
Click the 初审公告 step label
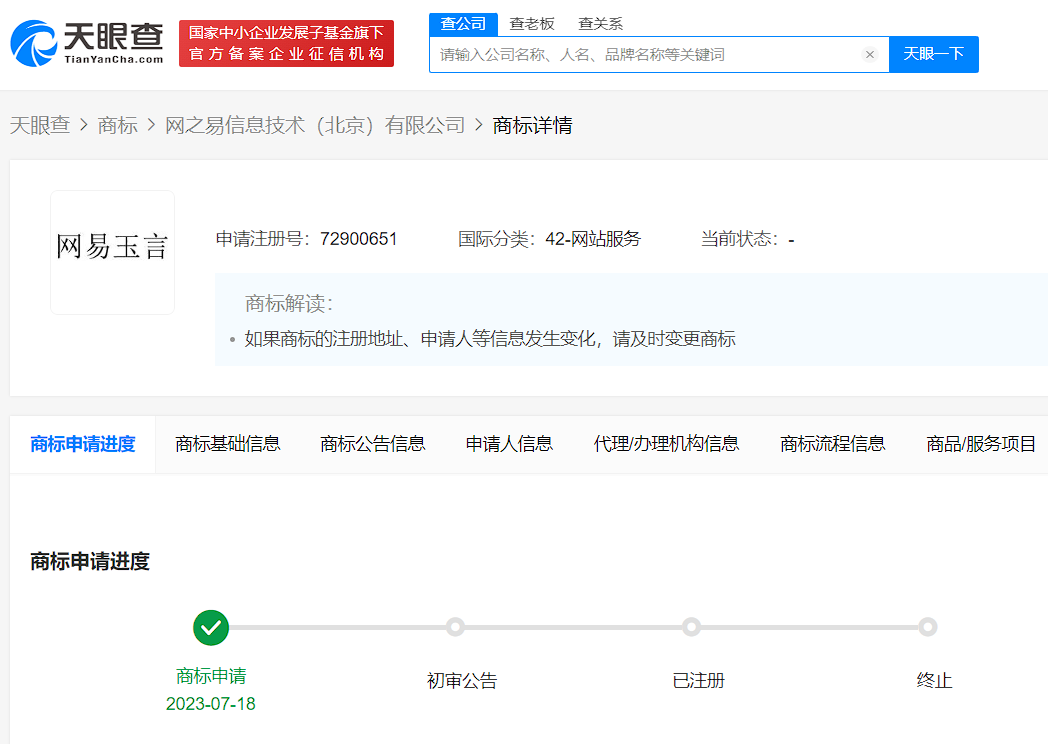point(462,680)
